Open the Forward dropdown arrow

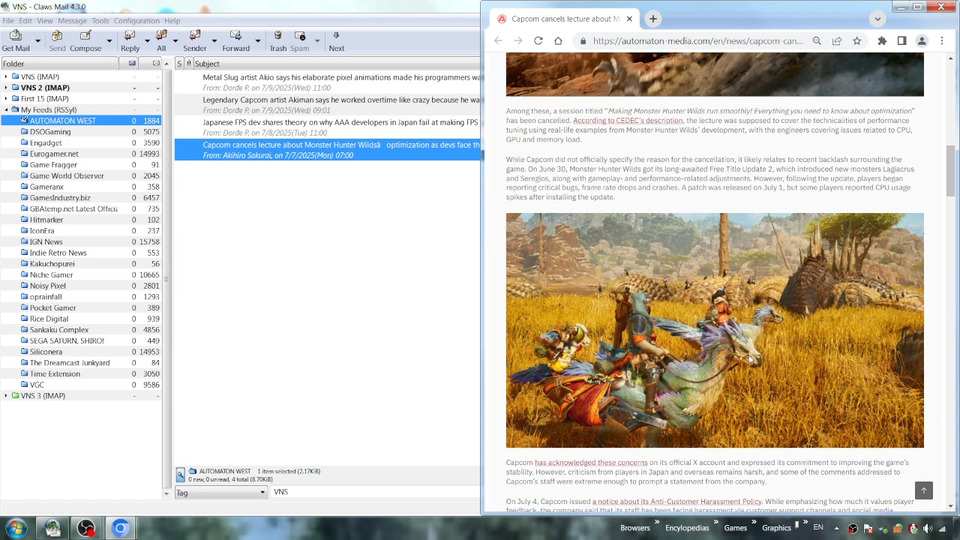click(257, 41)
